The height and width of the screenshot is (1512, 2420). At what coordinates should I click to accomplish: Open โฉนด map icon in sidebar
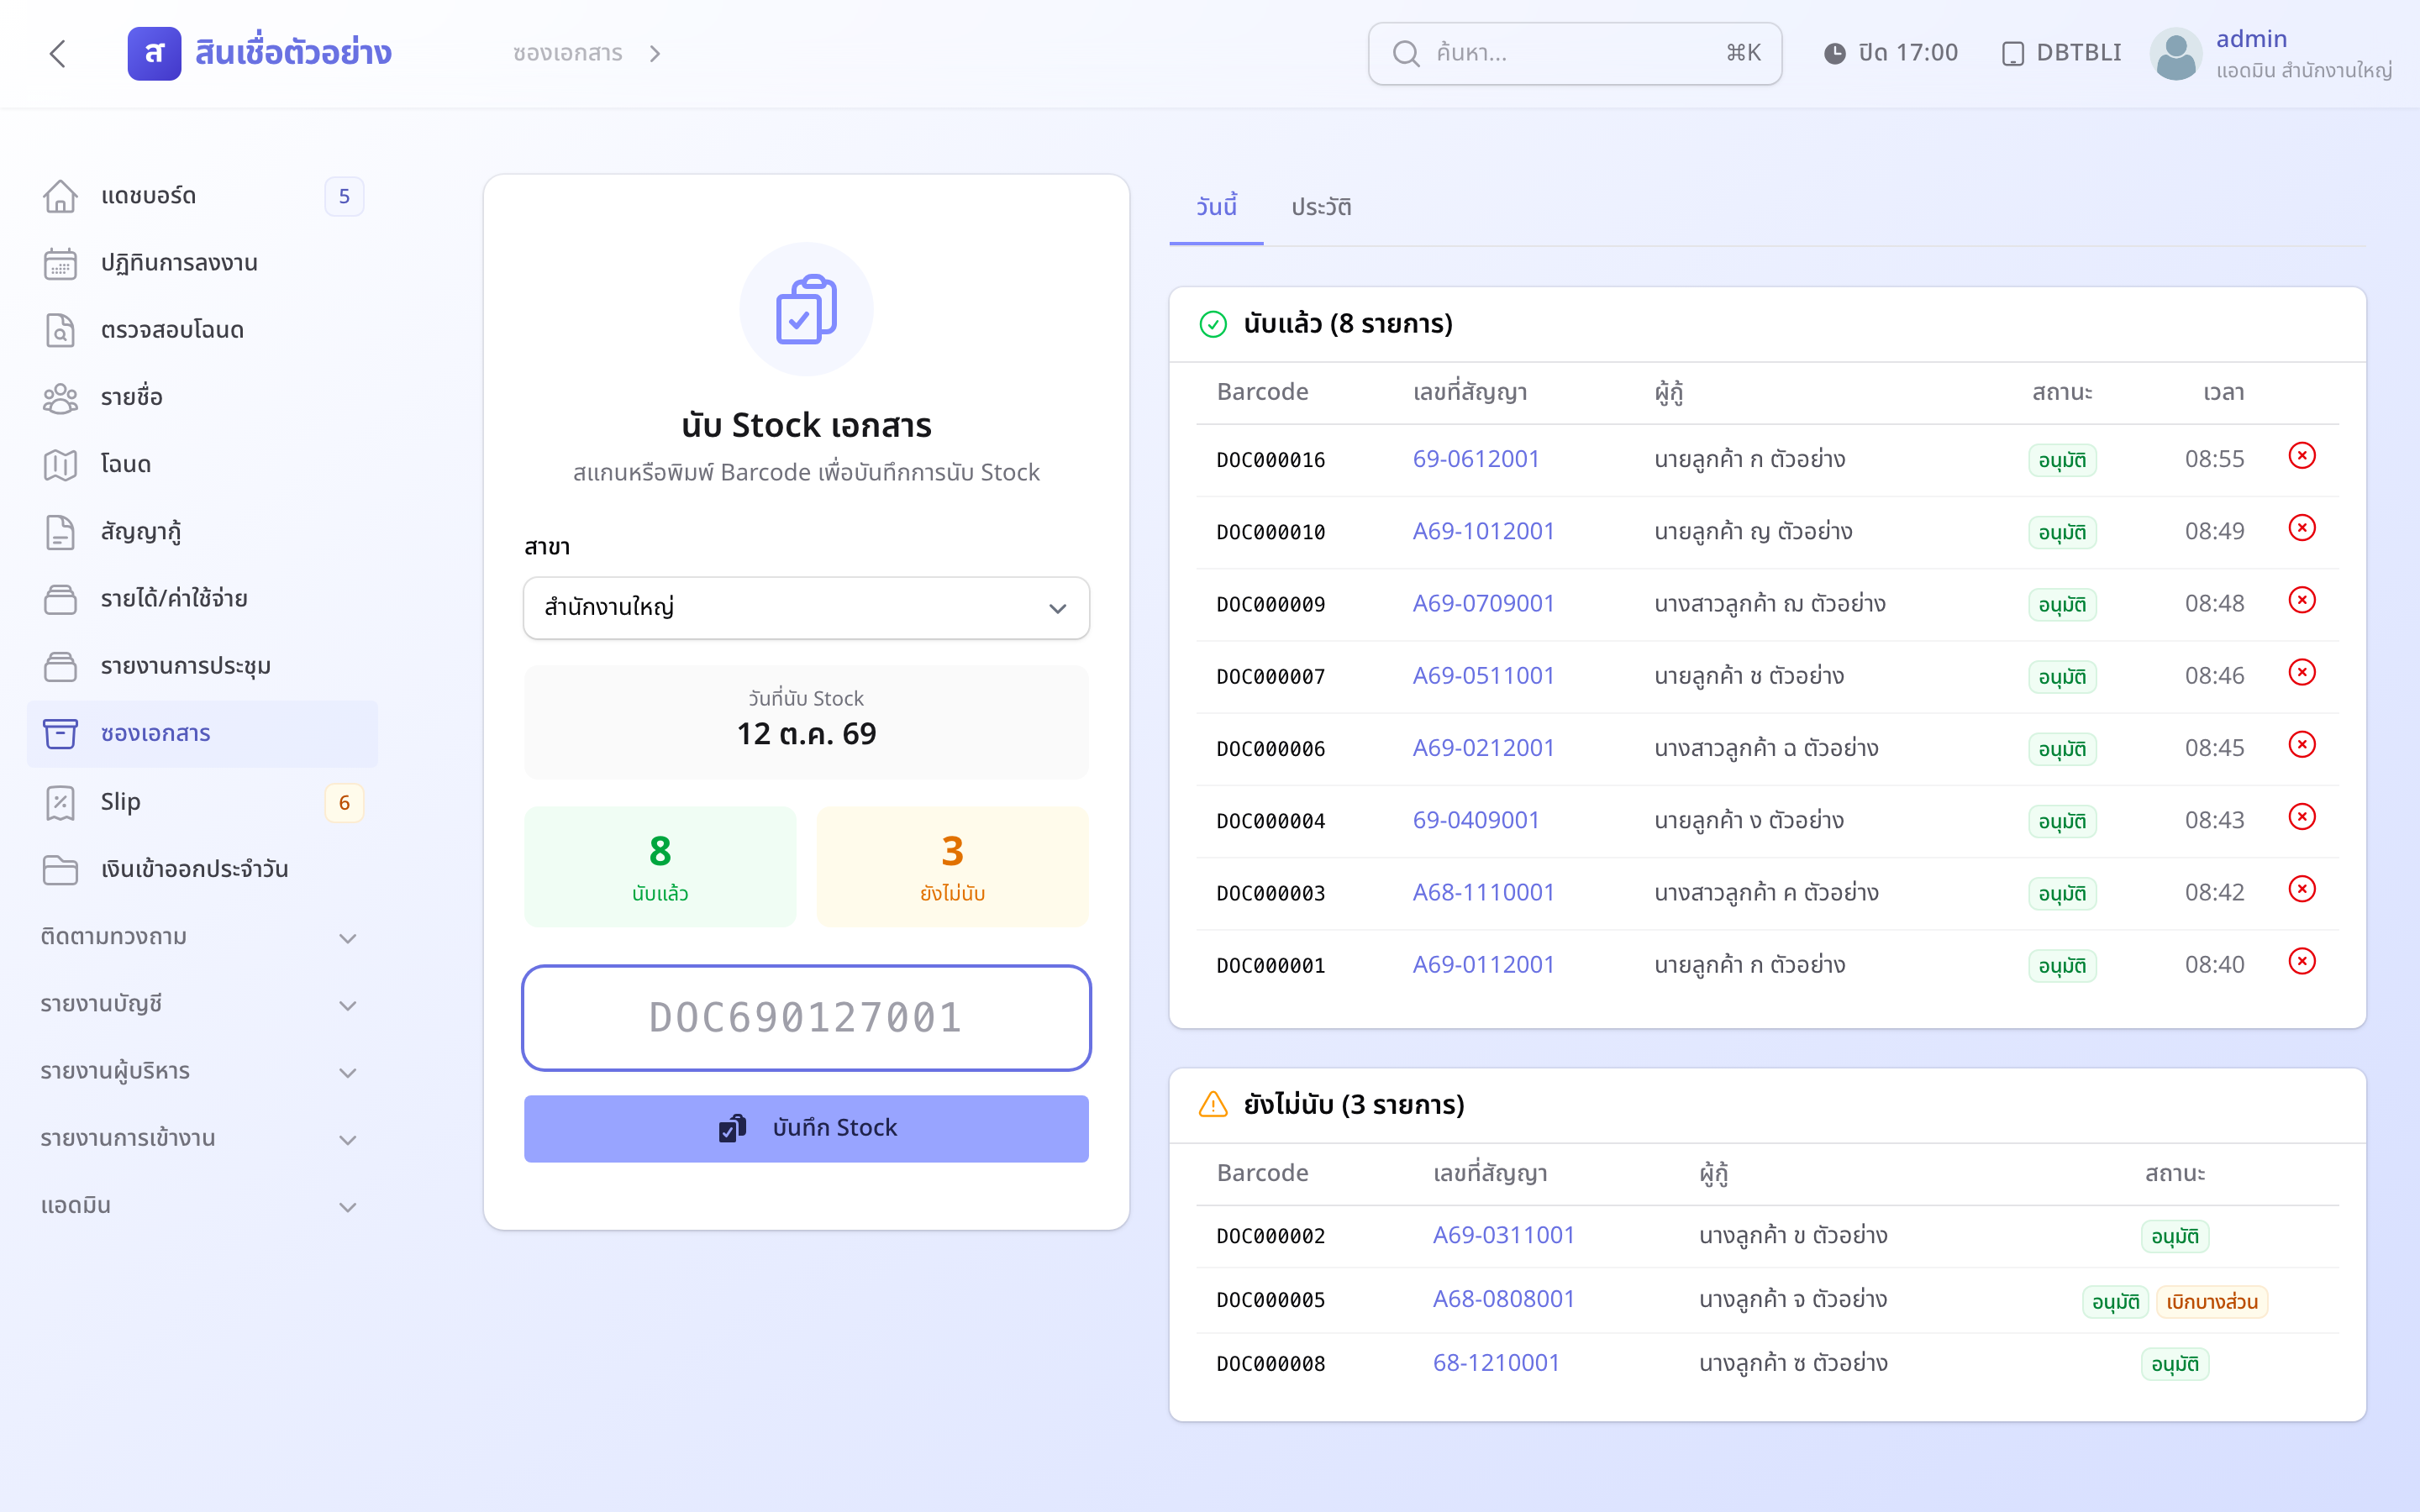coord(60,464)
